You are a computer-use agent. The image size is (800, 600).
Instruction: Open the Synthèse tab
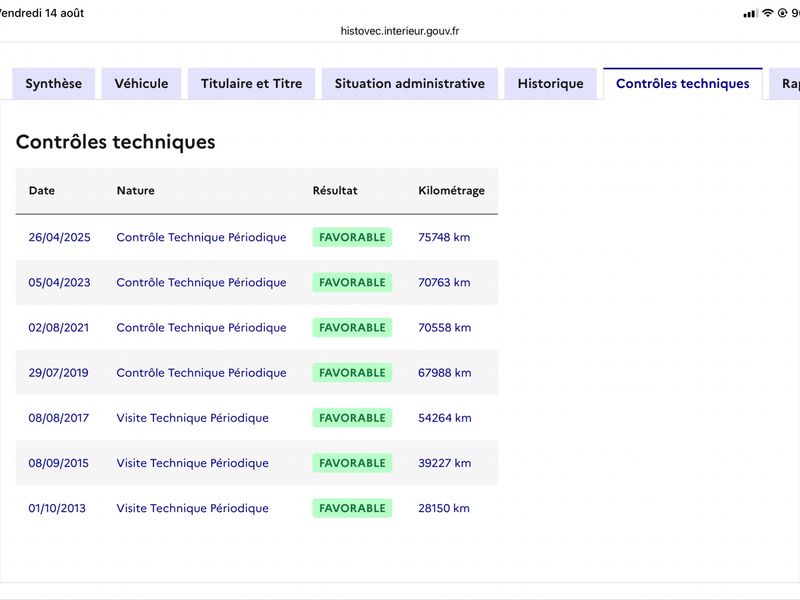coord(54,84)
